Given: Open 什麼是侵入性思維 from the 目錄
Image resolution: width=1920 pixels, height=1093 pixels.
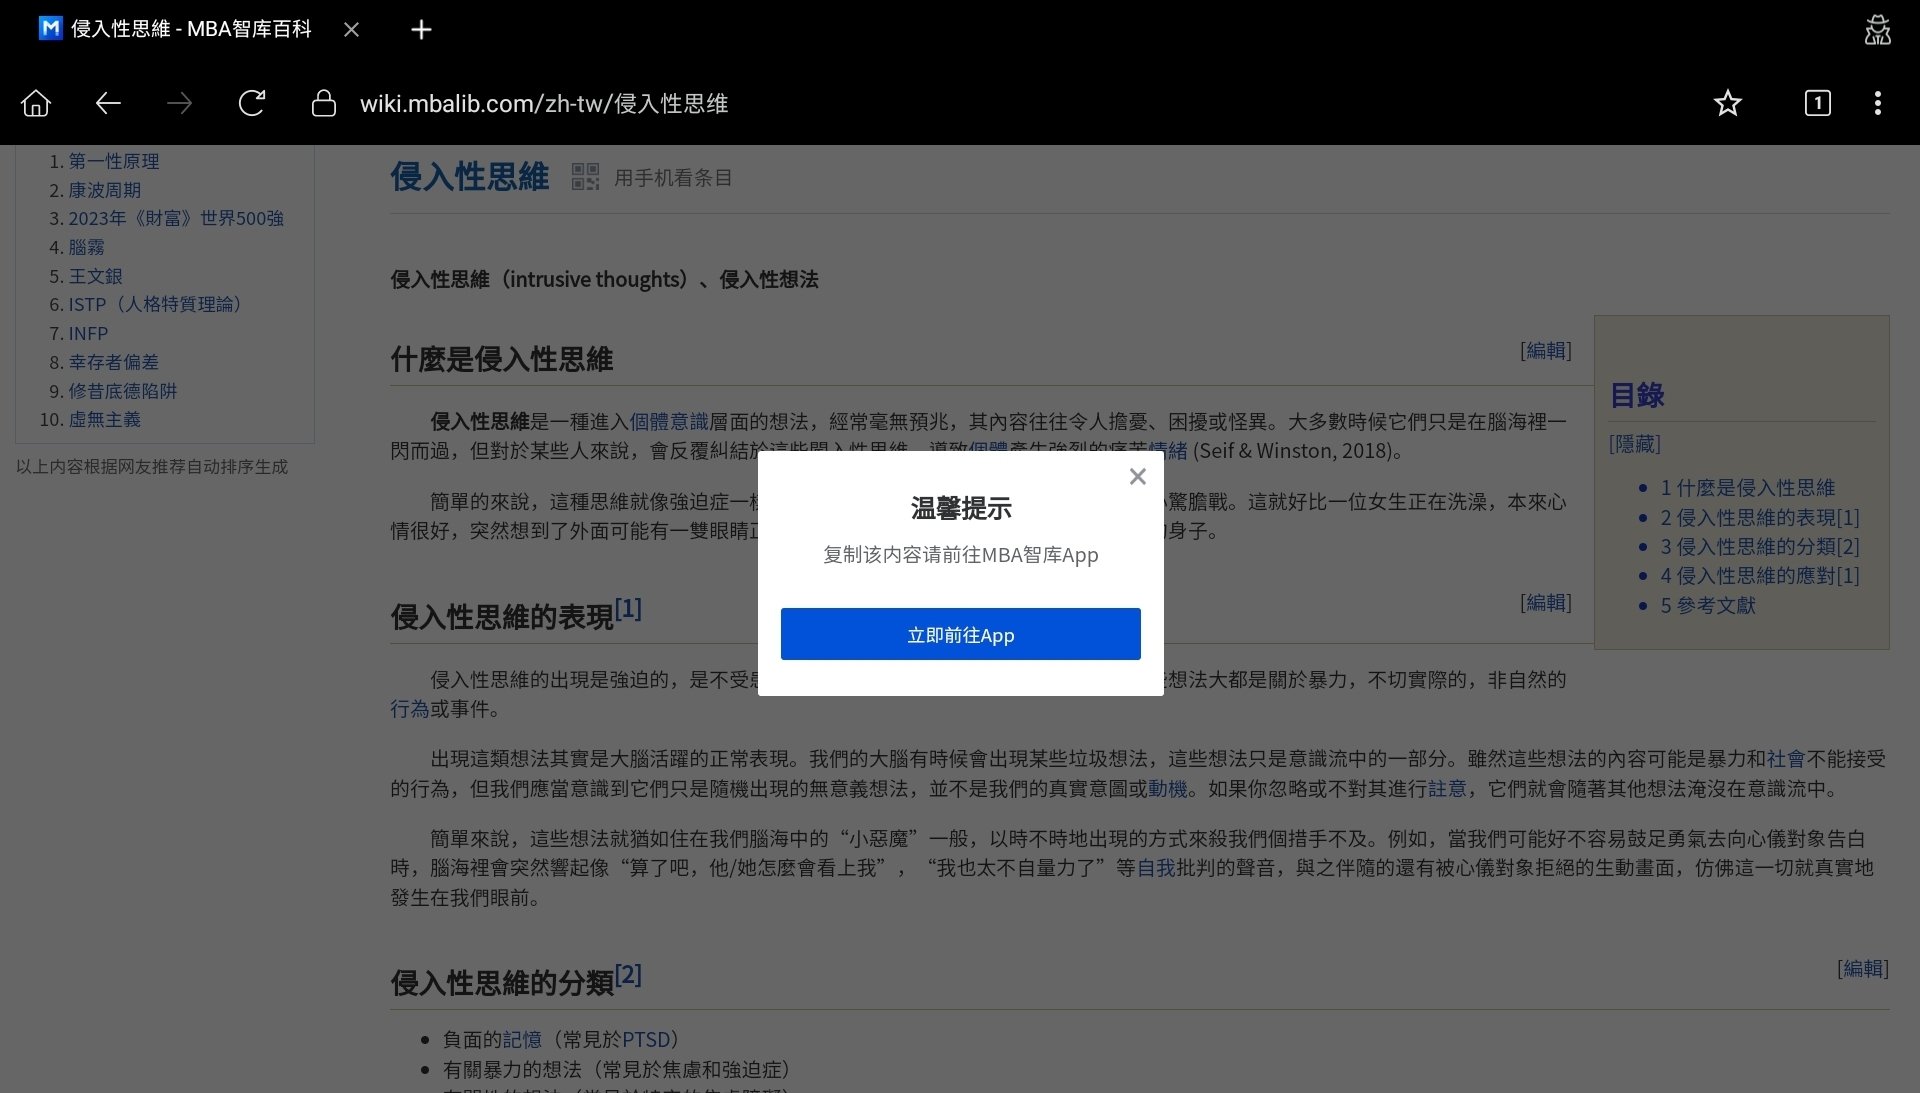Looking at the screenshot, I should (x=1748, y=487).
